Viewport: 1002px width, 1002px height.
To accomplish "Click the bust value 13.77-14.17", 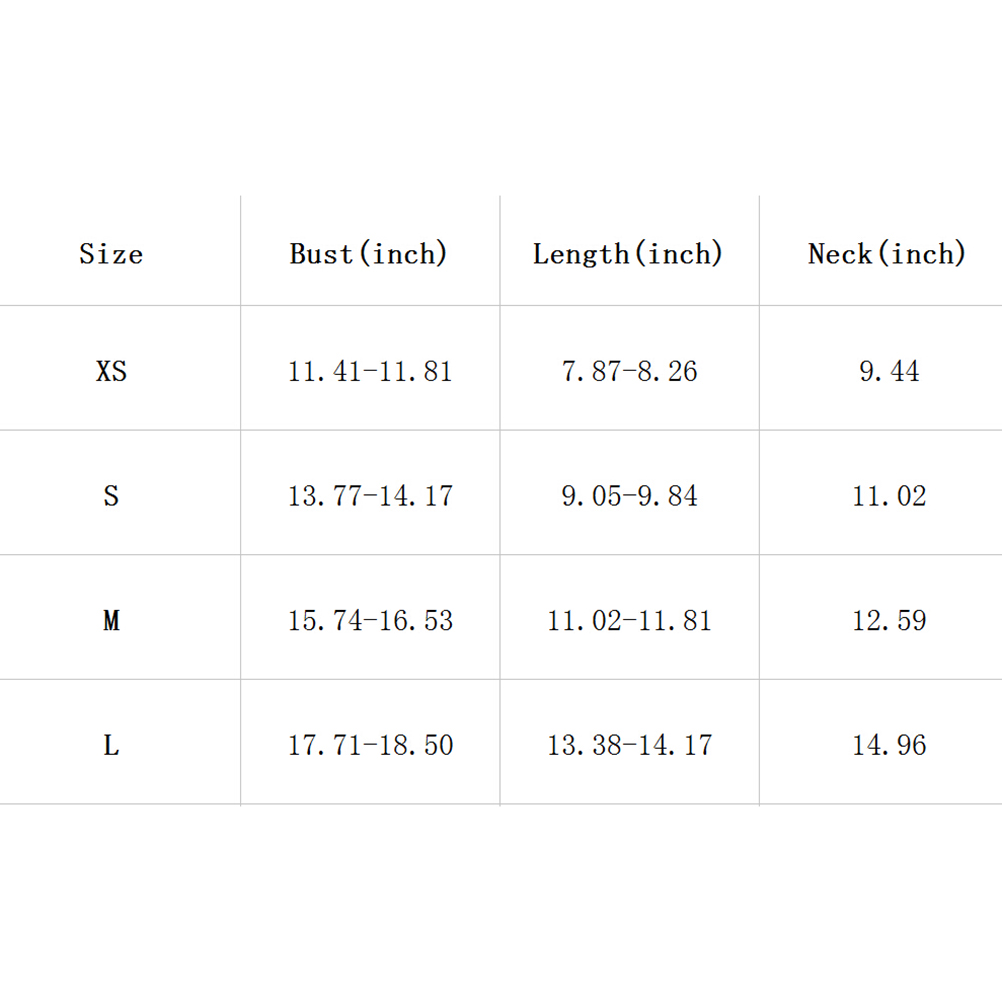I will click(x=370, y=496).
